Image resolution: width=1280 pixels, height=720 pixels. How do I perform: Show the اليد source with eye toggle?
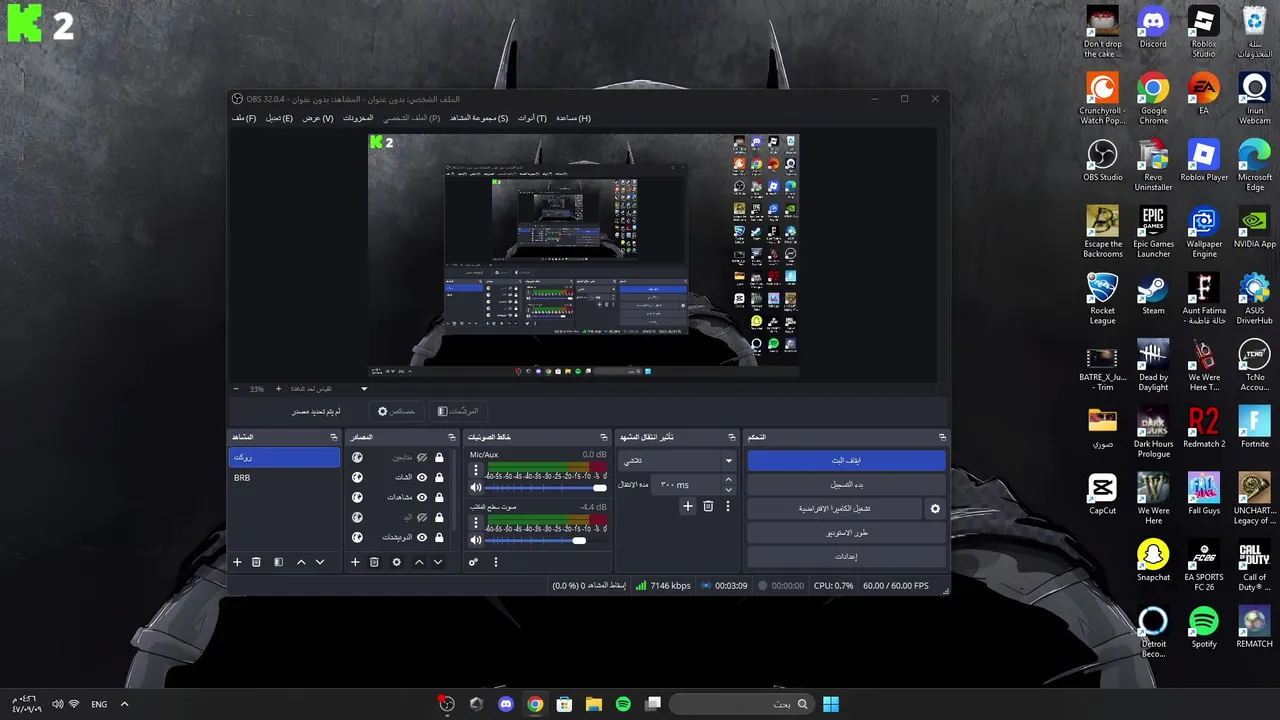[422, 517]
